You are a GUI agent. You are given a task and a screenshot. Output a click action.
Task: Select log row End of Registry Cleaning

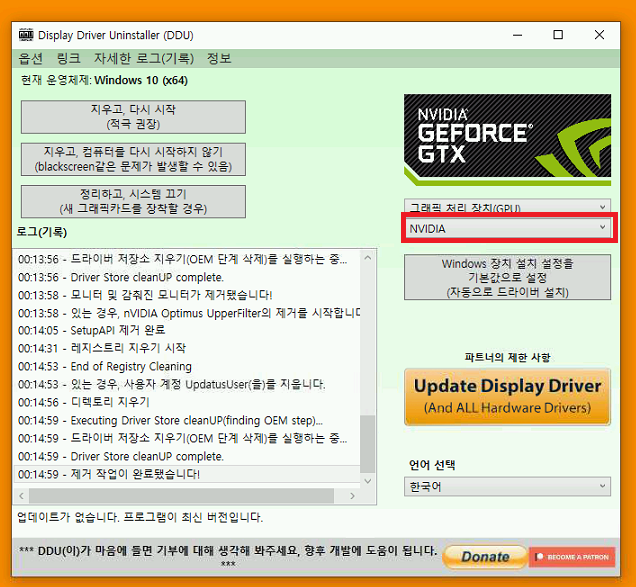(x=187, y=366)
